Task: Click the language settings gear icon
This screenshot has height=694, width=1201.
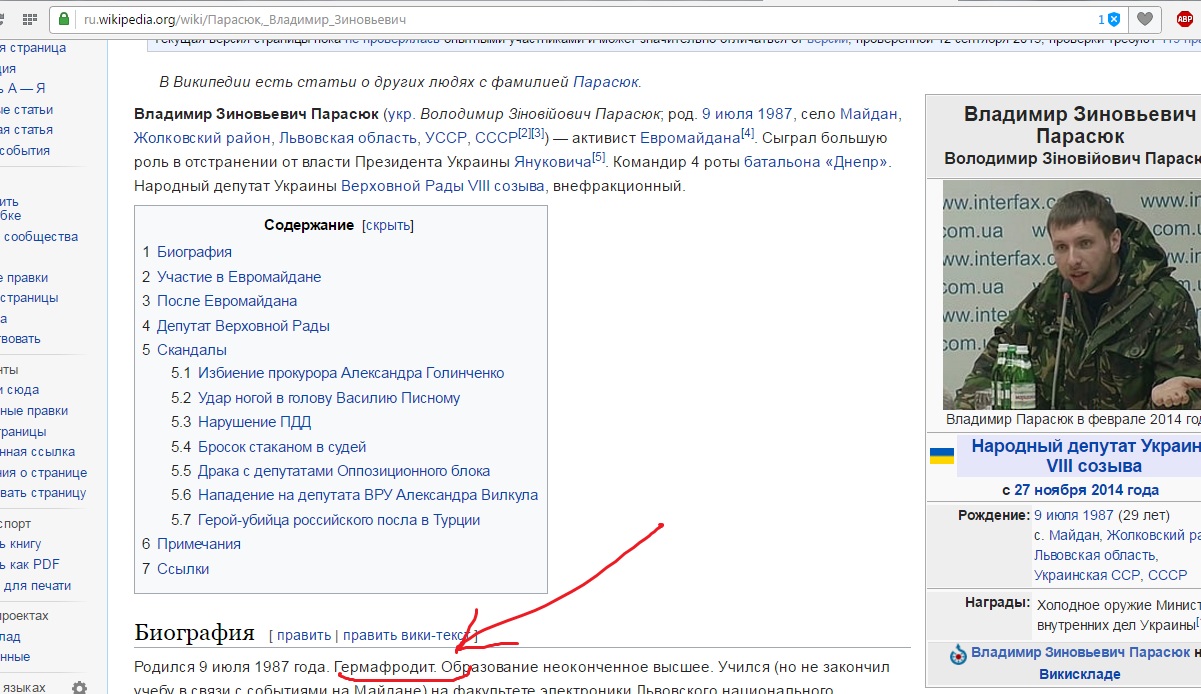Action: tap(79, 687)
